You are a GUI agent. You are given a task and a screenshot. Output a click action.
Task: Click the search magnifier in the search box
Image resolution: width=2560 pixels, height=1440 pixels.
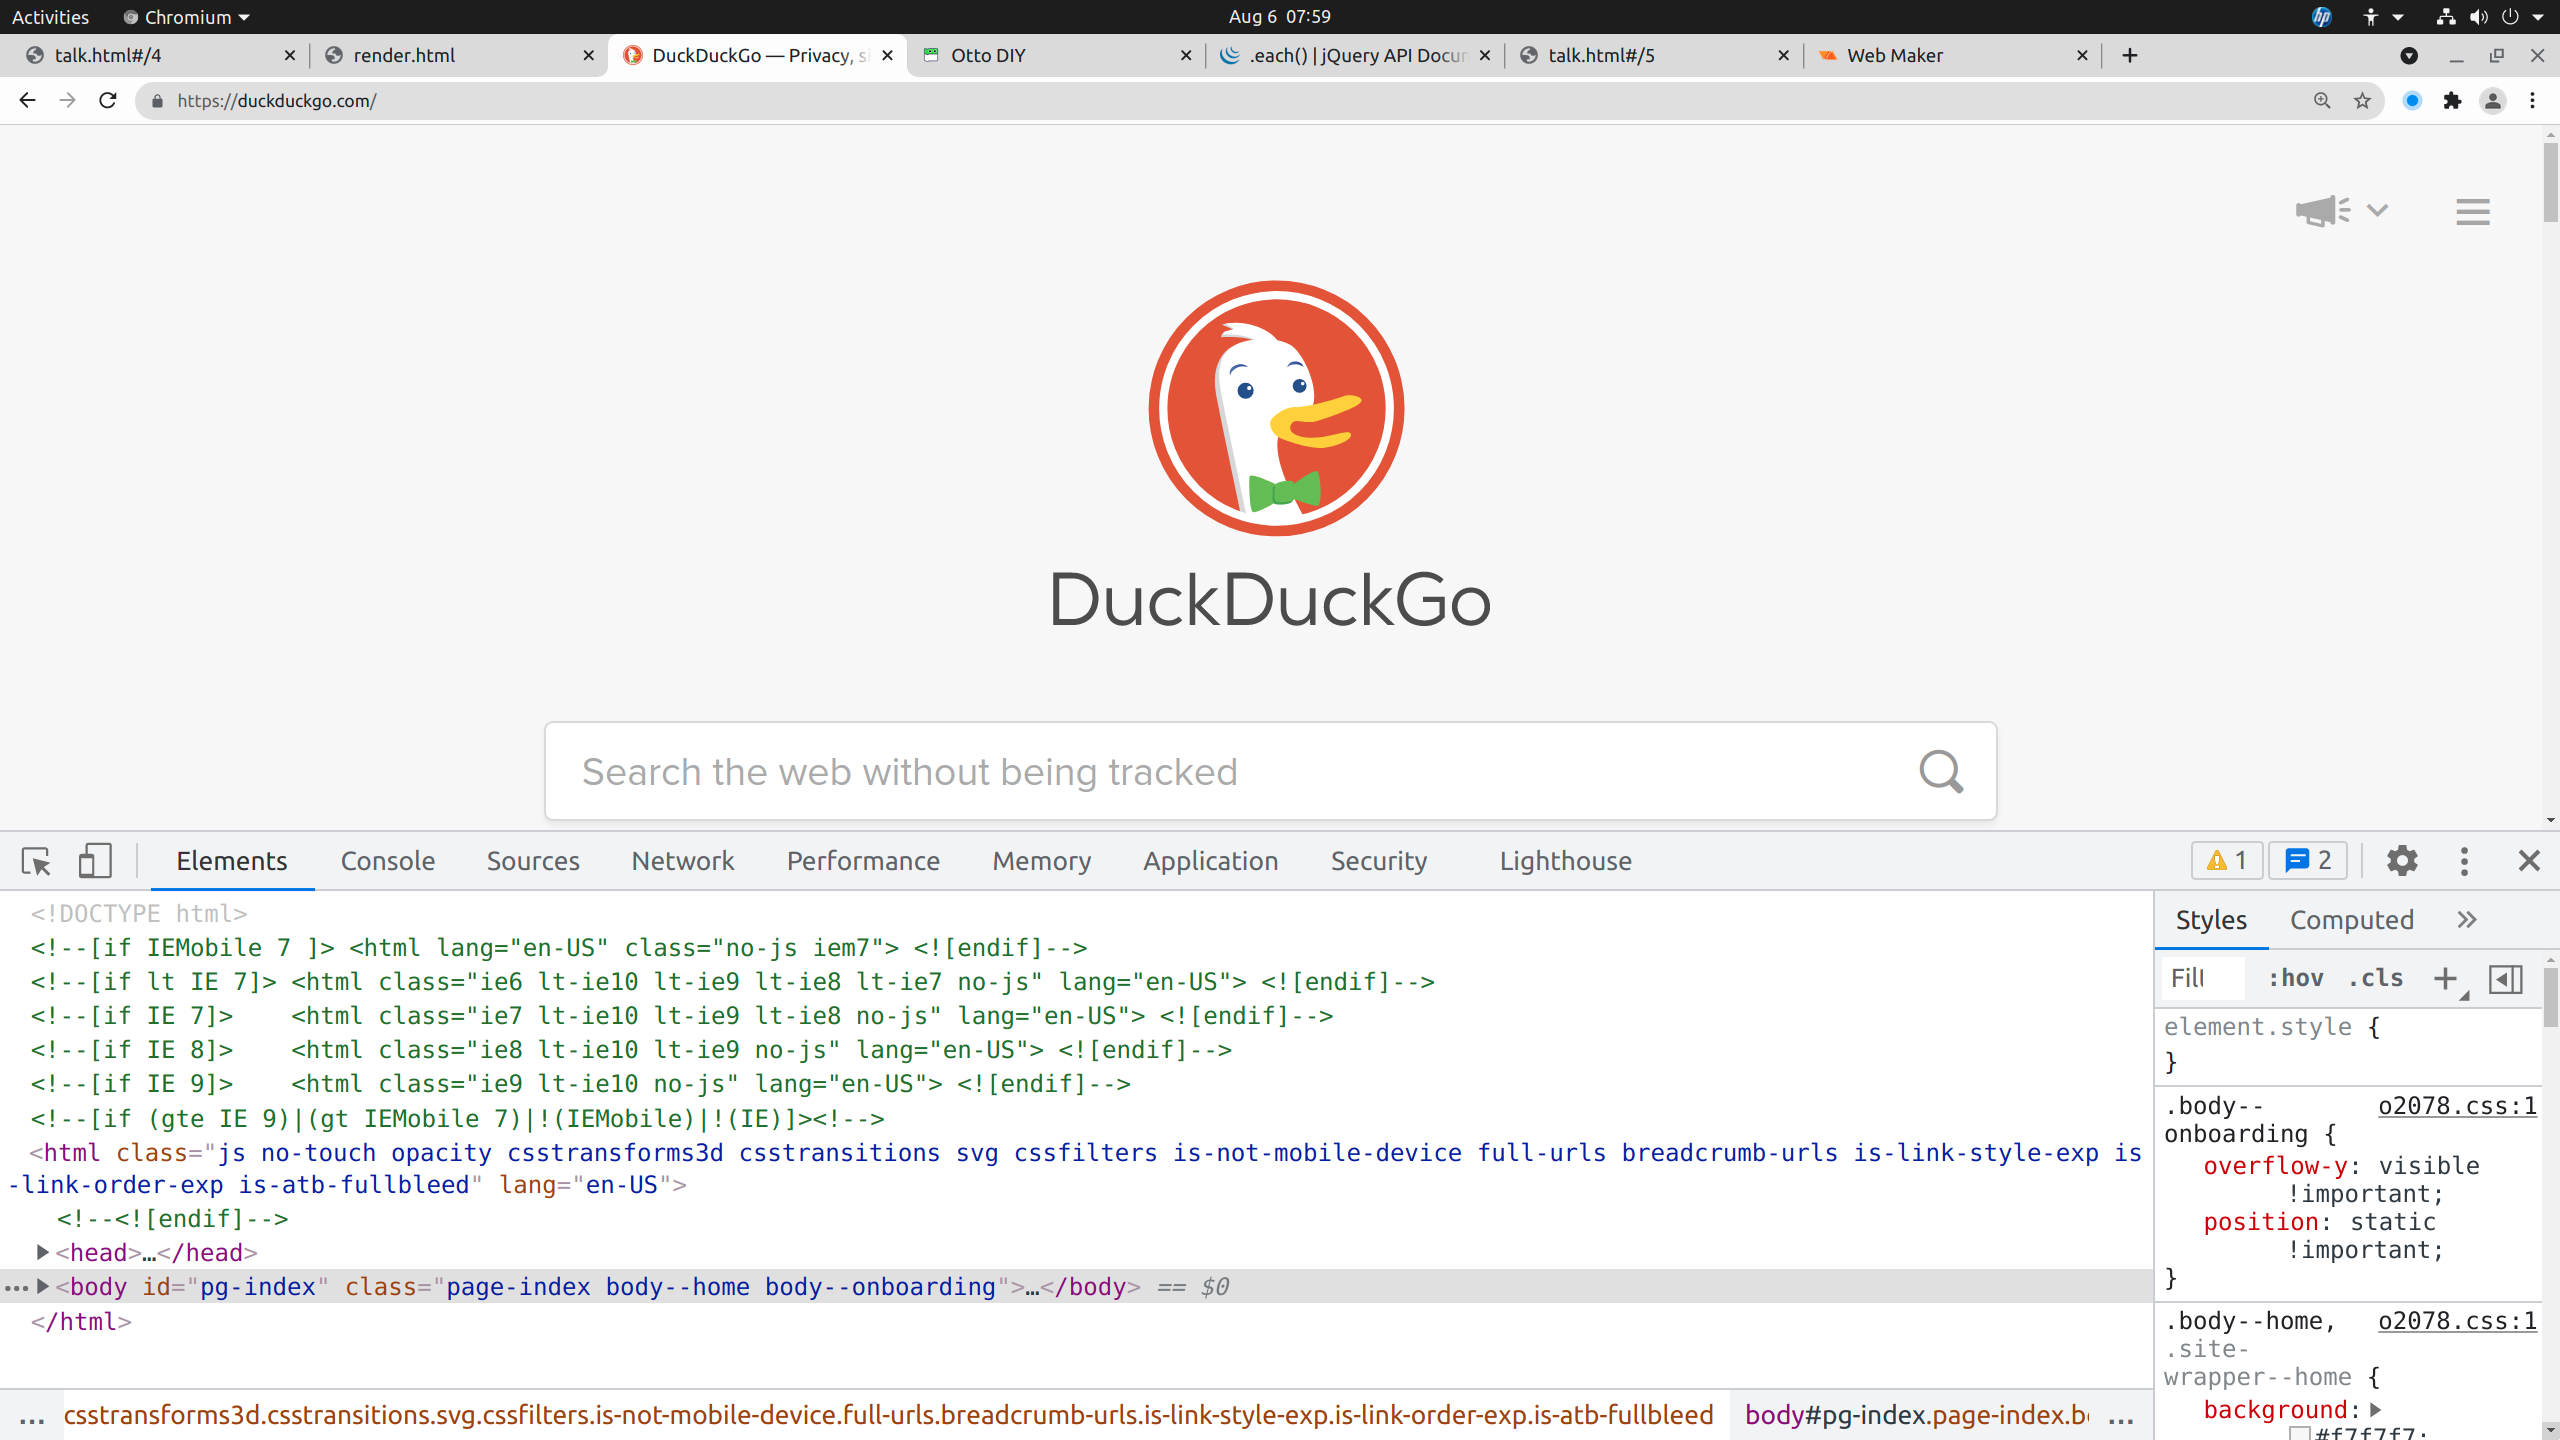coord(1941,771)
